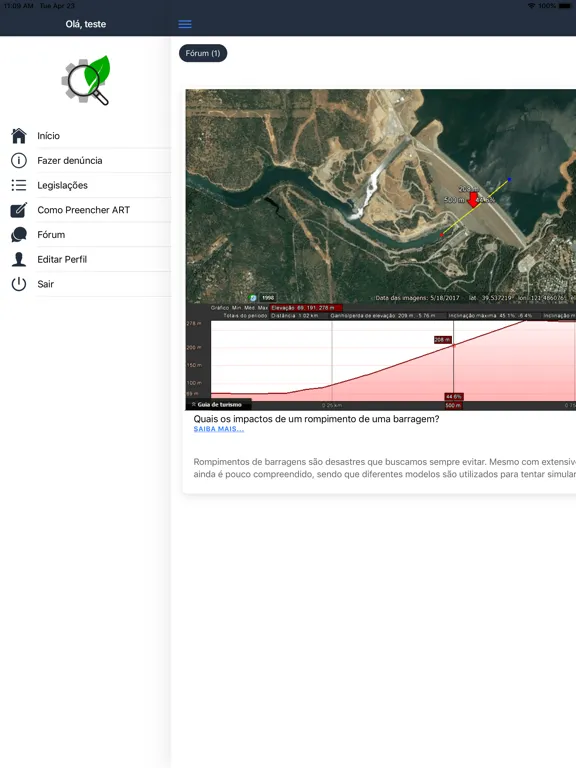The width and height of the screenshot is (576, 768).
Task: Click the person icon for Editar Perfil
Action: pyautogui.click(x=19, y=259)
